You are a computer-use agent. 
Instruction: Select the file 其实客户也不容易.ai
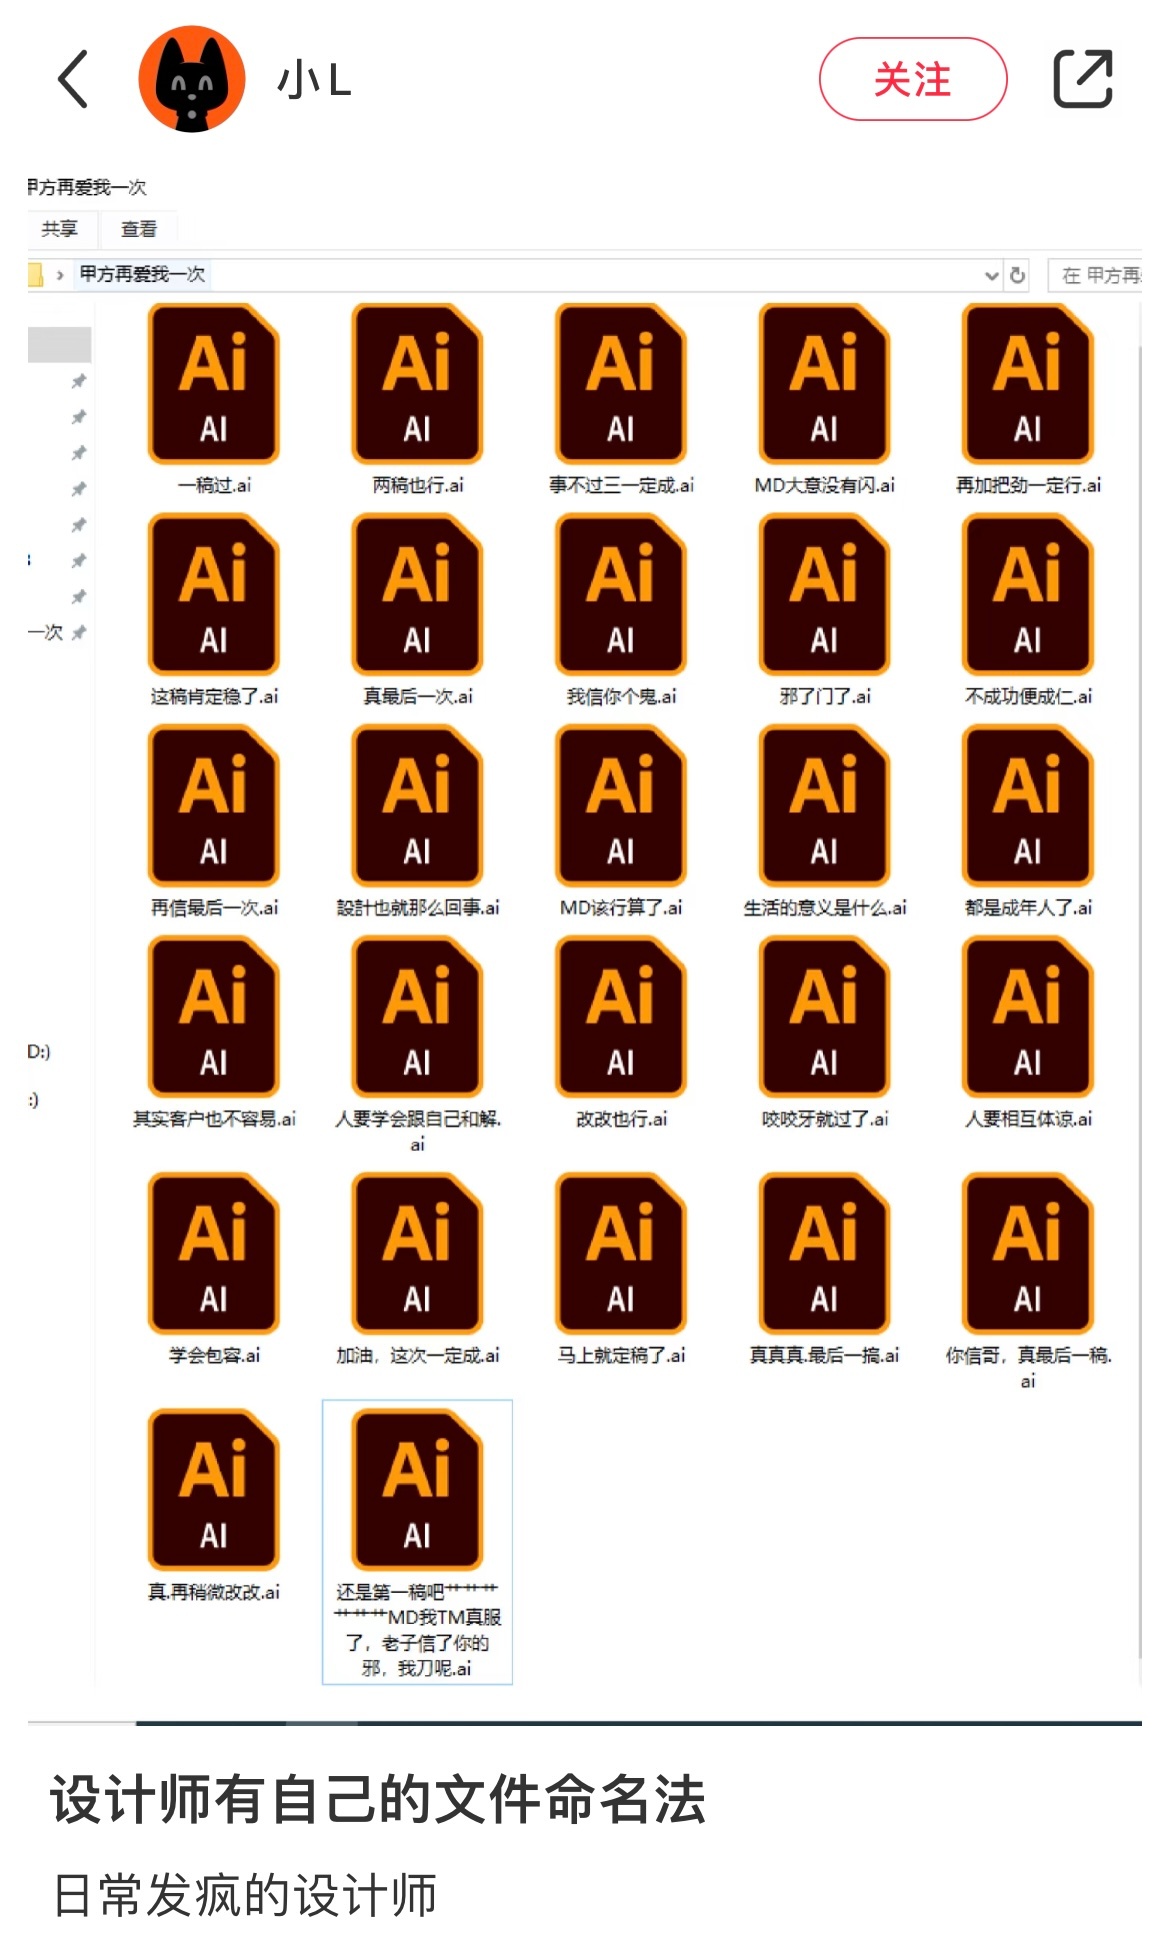coord(214,1034)
